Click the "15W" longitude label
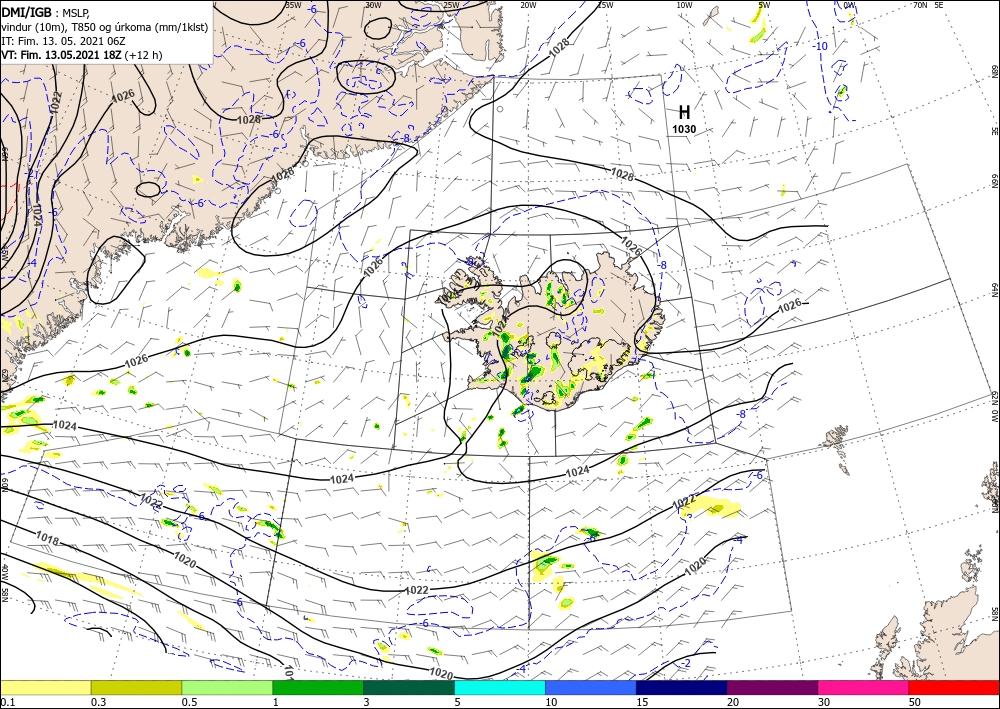This screenshot has width=1000, height=709. (606, 5)
